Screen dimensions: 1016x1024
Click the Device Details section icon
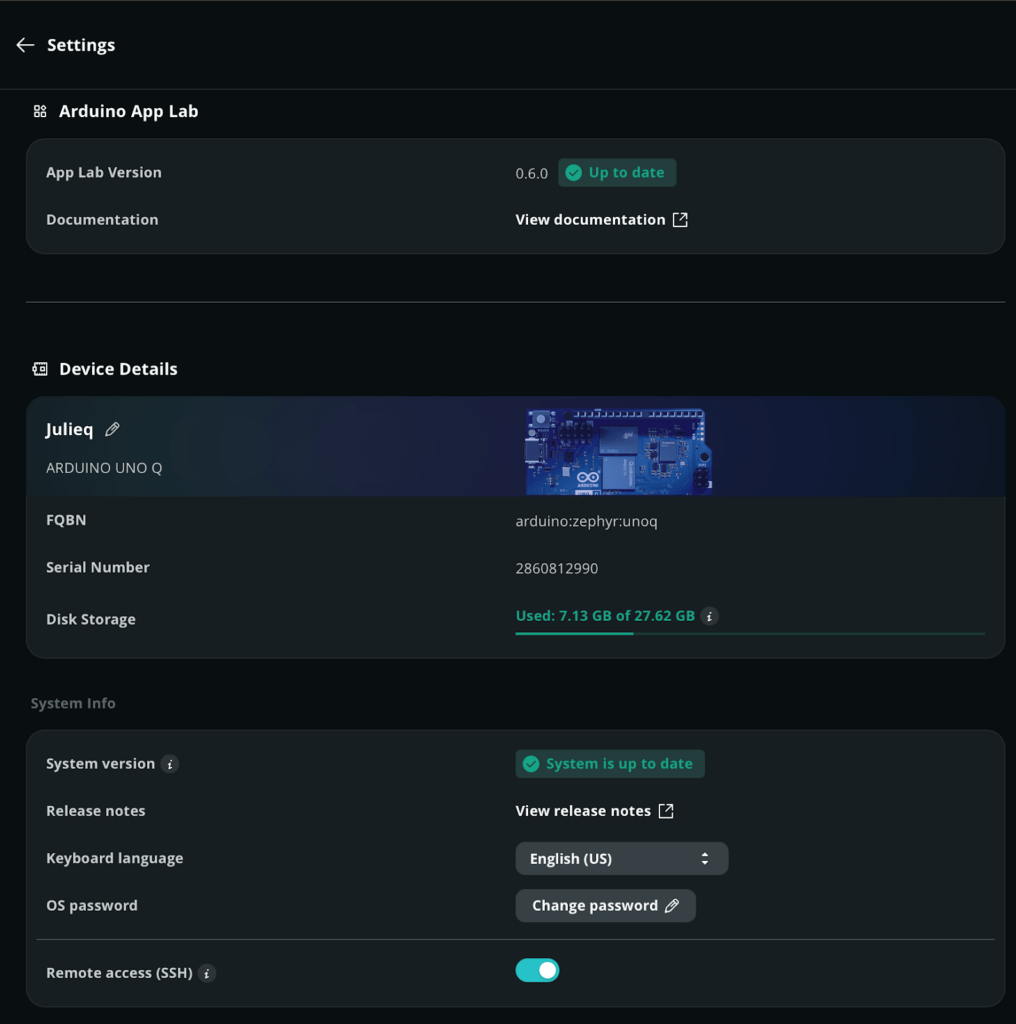coord(40,369)
